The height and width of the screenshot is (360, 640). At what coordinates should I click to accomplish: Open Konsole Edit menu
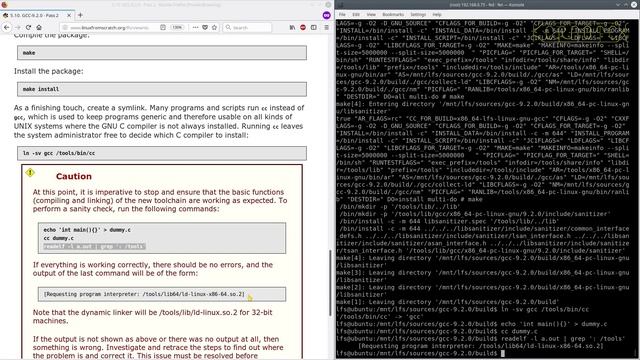(x=356, y=14)
